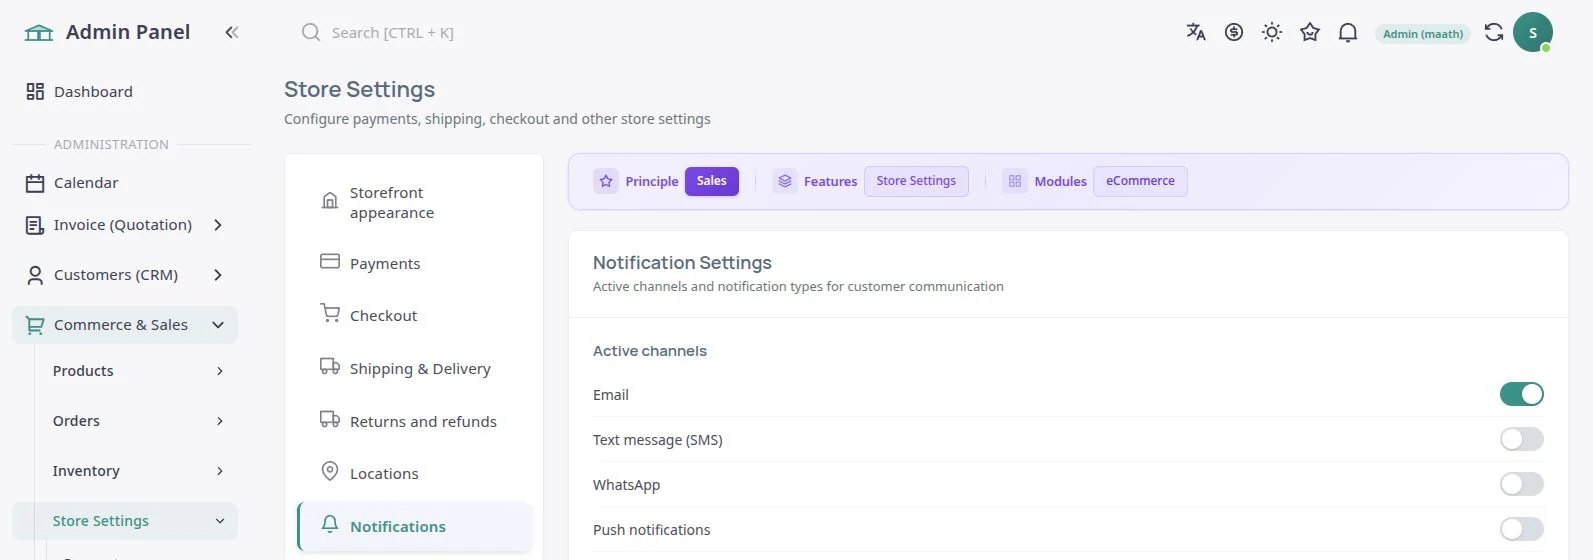Click the Locations pin icon
This screenshot has width=1593, height=560.
click(x=330, y=471)
